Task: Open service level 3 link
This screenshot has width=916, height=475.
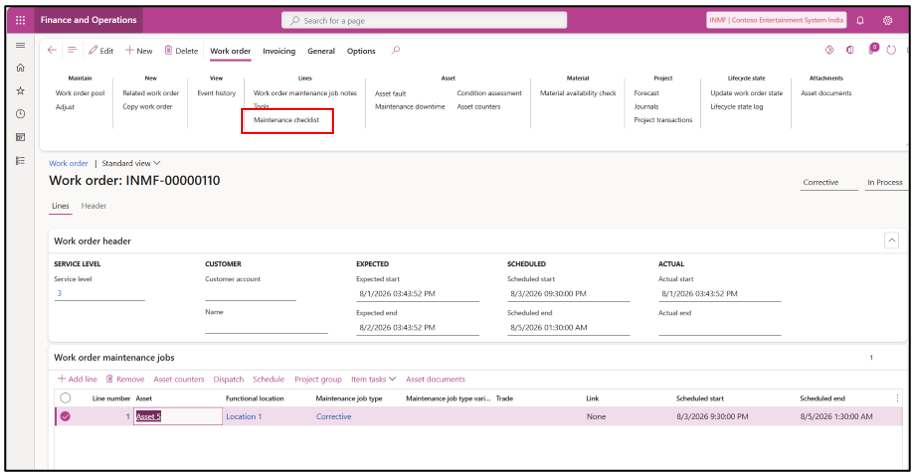Action: point(59,293)
